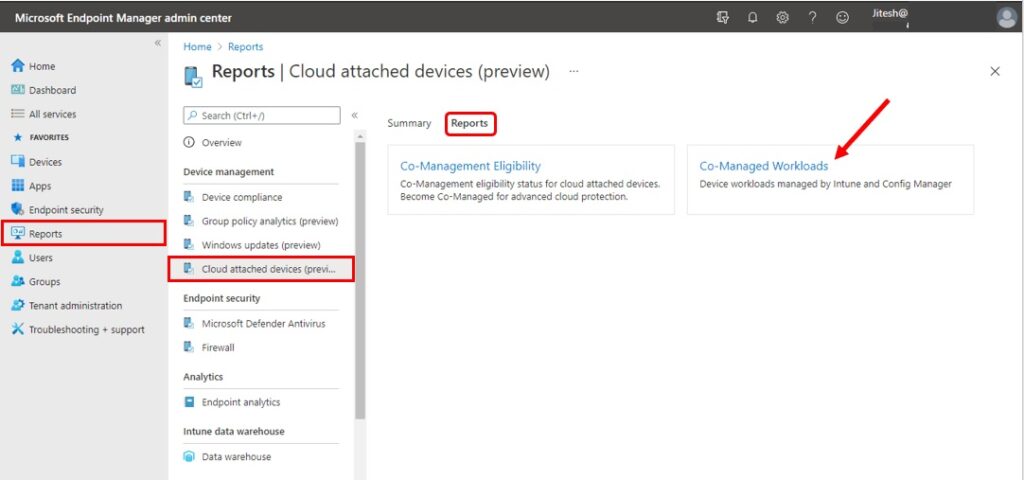Open Reports in left navigation
The height and width of the screenshot is (480, 1024).
pos(84,234)
